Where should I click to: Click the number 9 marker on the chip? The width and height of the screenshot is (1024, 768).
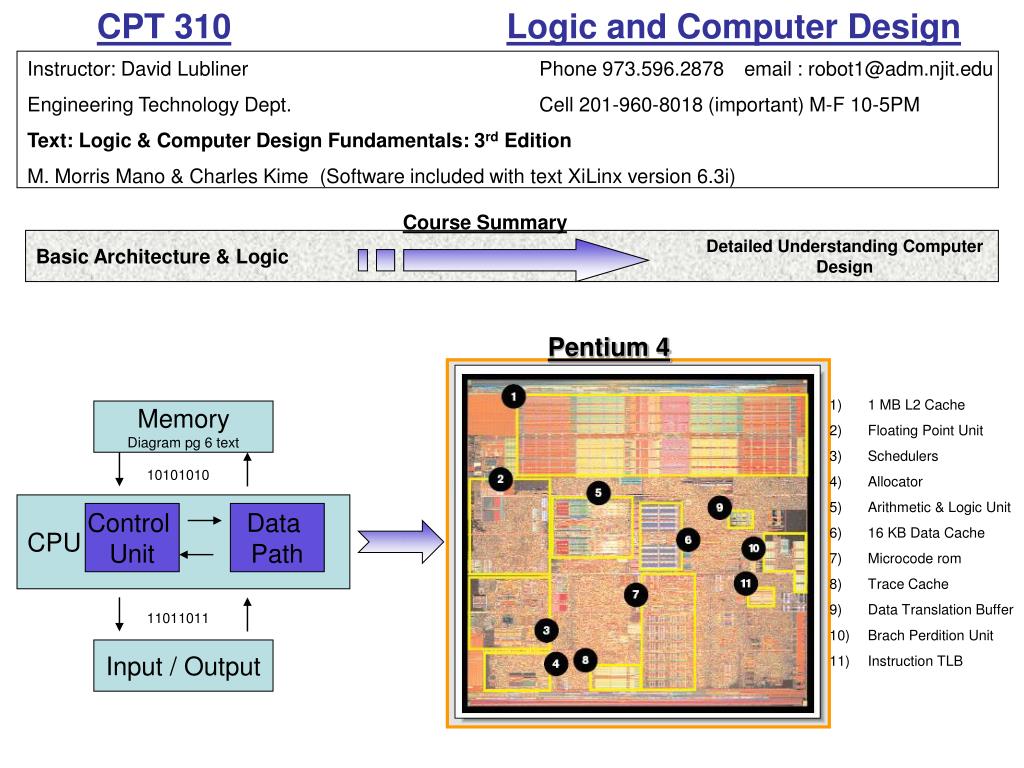pos(720,507)
